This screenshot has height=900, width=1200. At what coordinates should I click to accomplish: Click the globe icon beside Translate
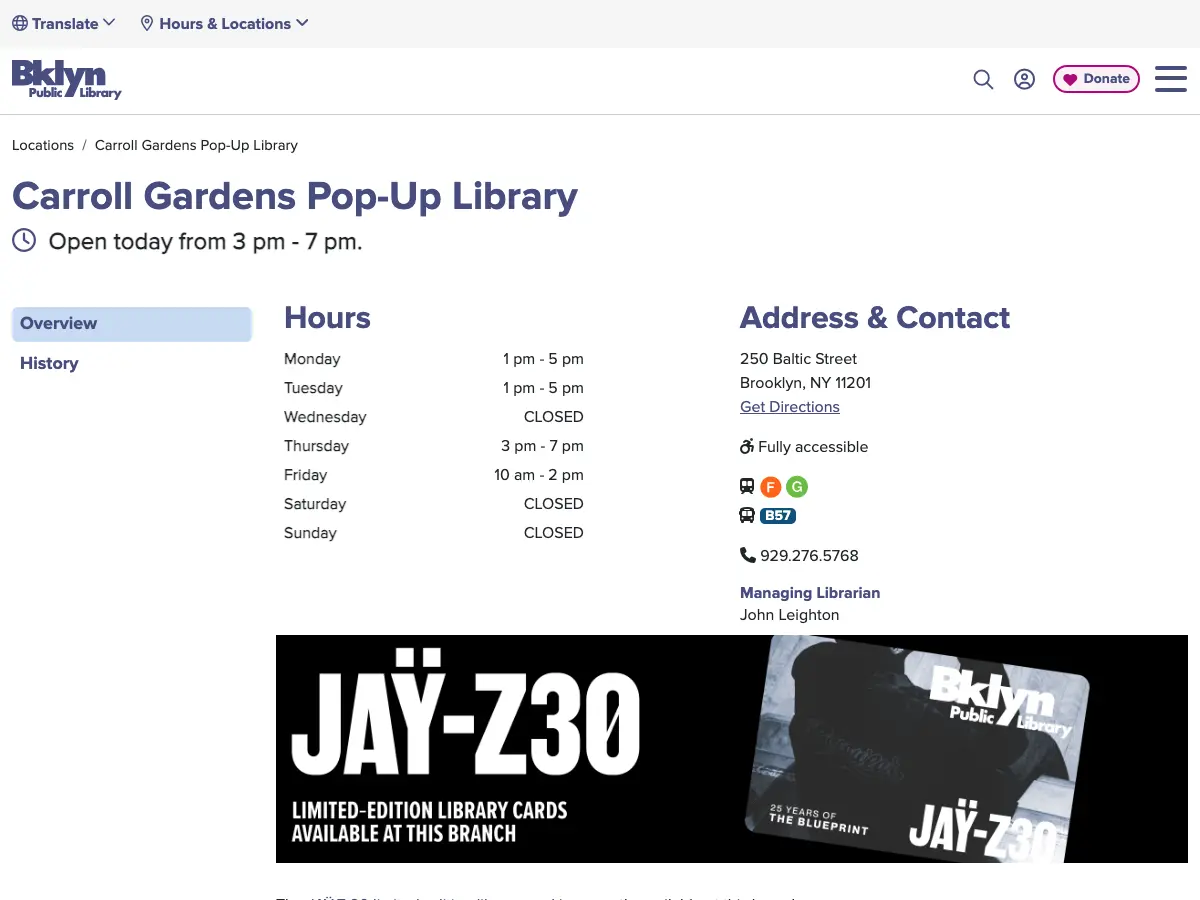20,23
